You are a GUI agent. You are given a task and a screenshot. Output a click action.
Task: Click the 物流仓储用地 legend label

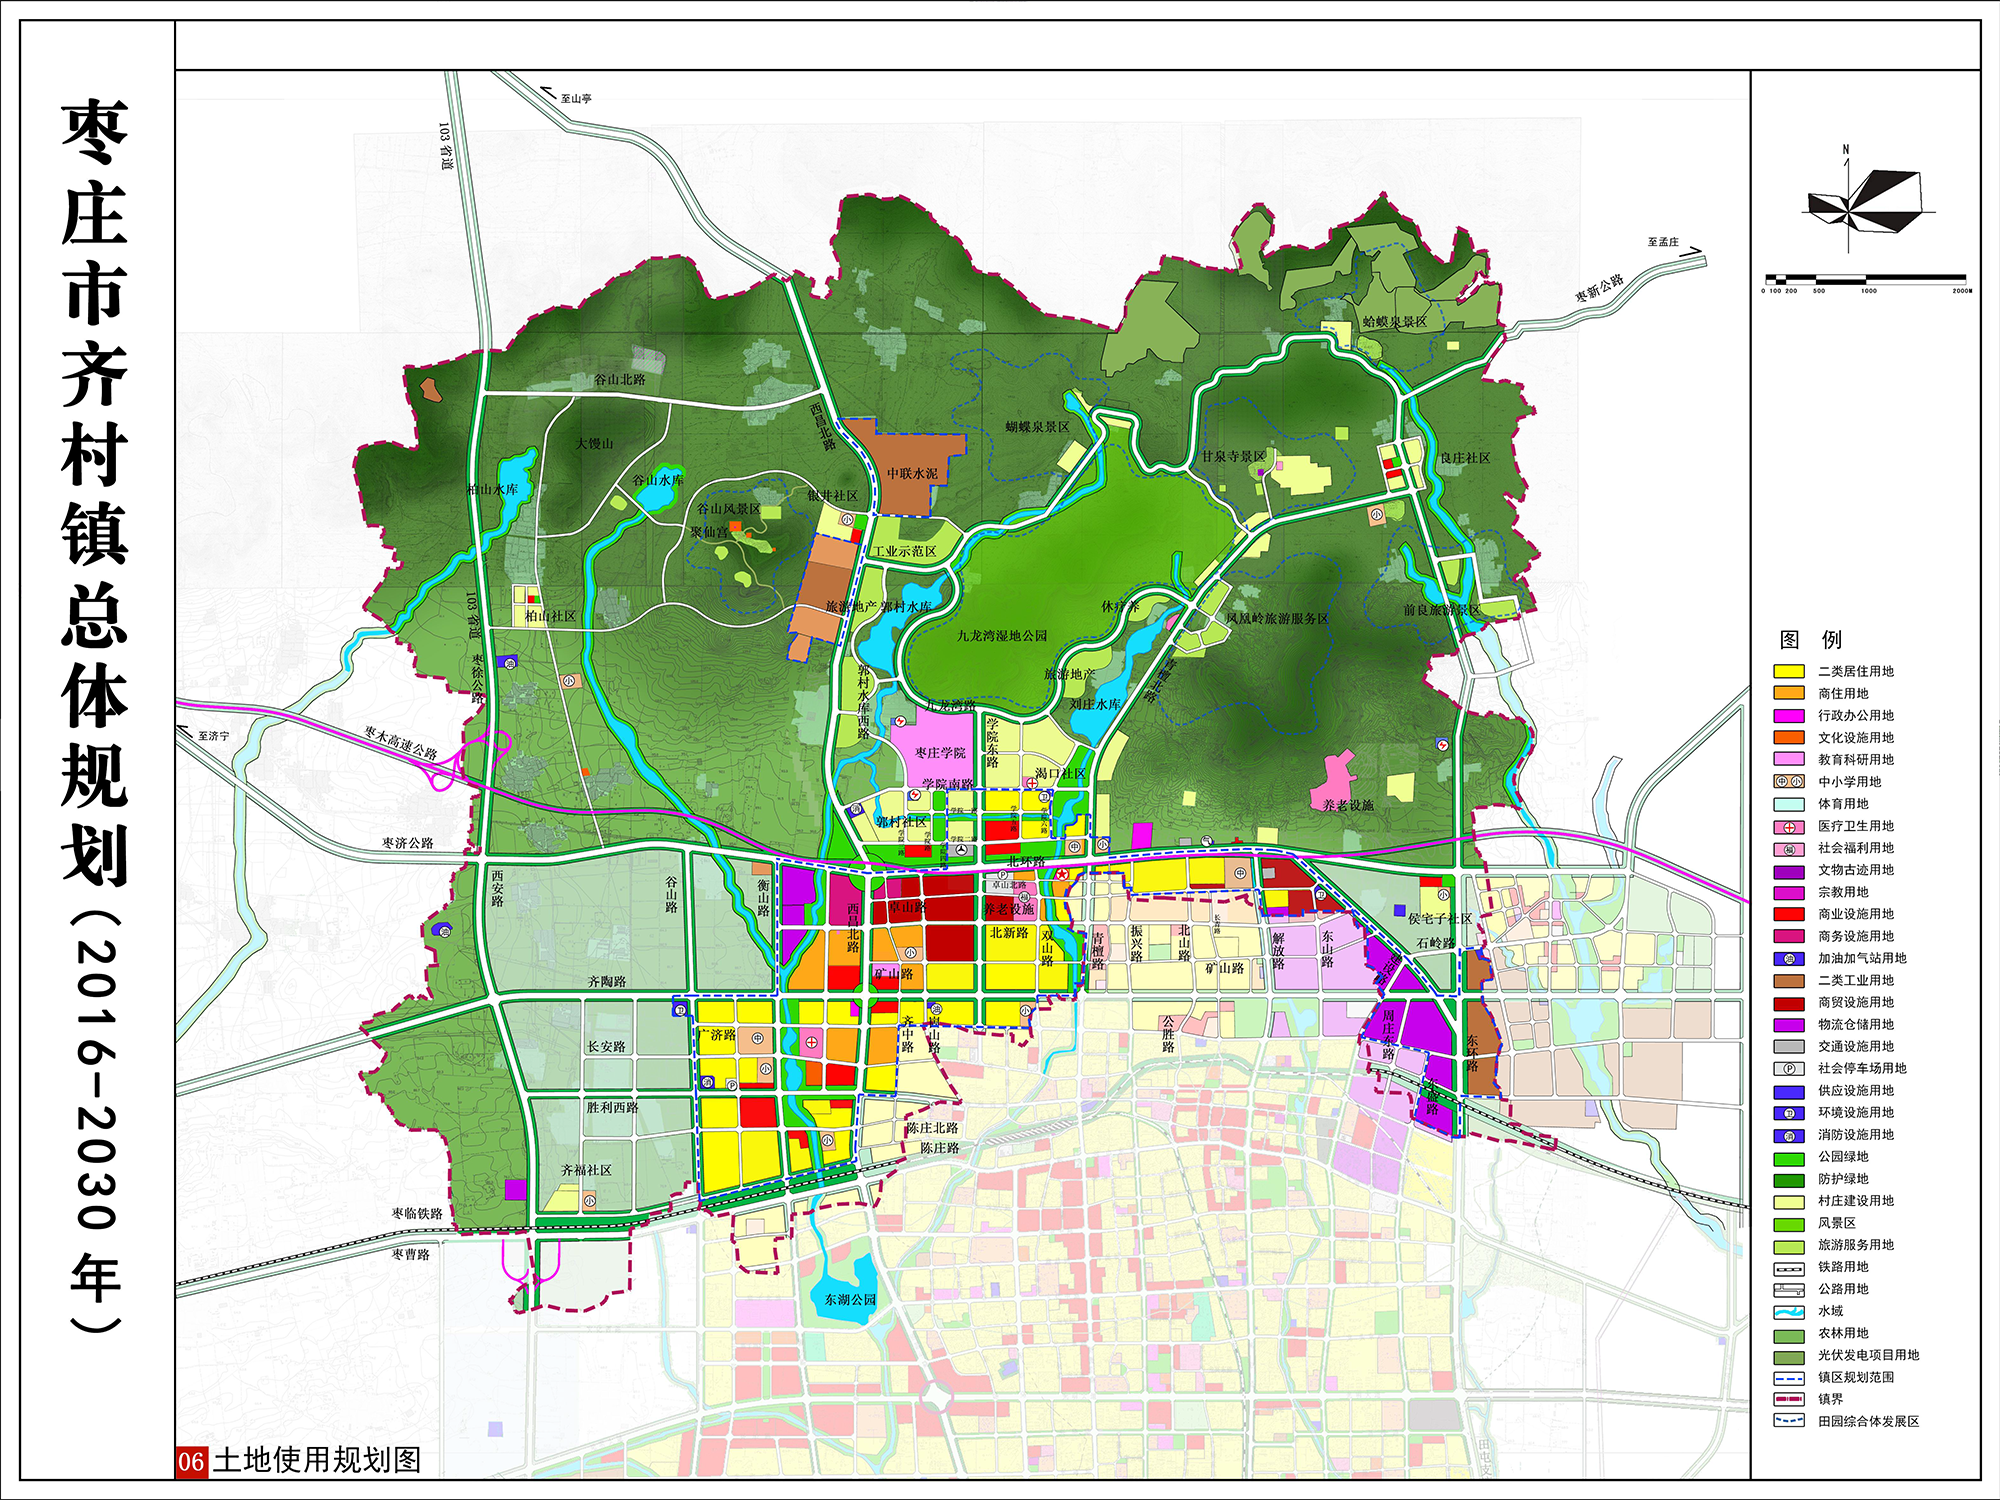tap(1856, 1024)
